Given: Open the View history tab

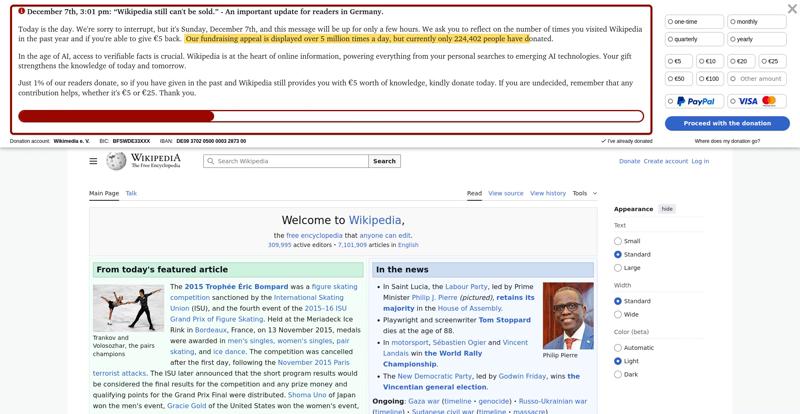Looking at the screenshot, I should pyautogui.click(x=547, y=193).
